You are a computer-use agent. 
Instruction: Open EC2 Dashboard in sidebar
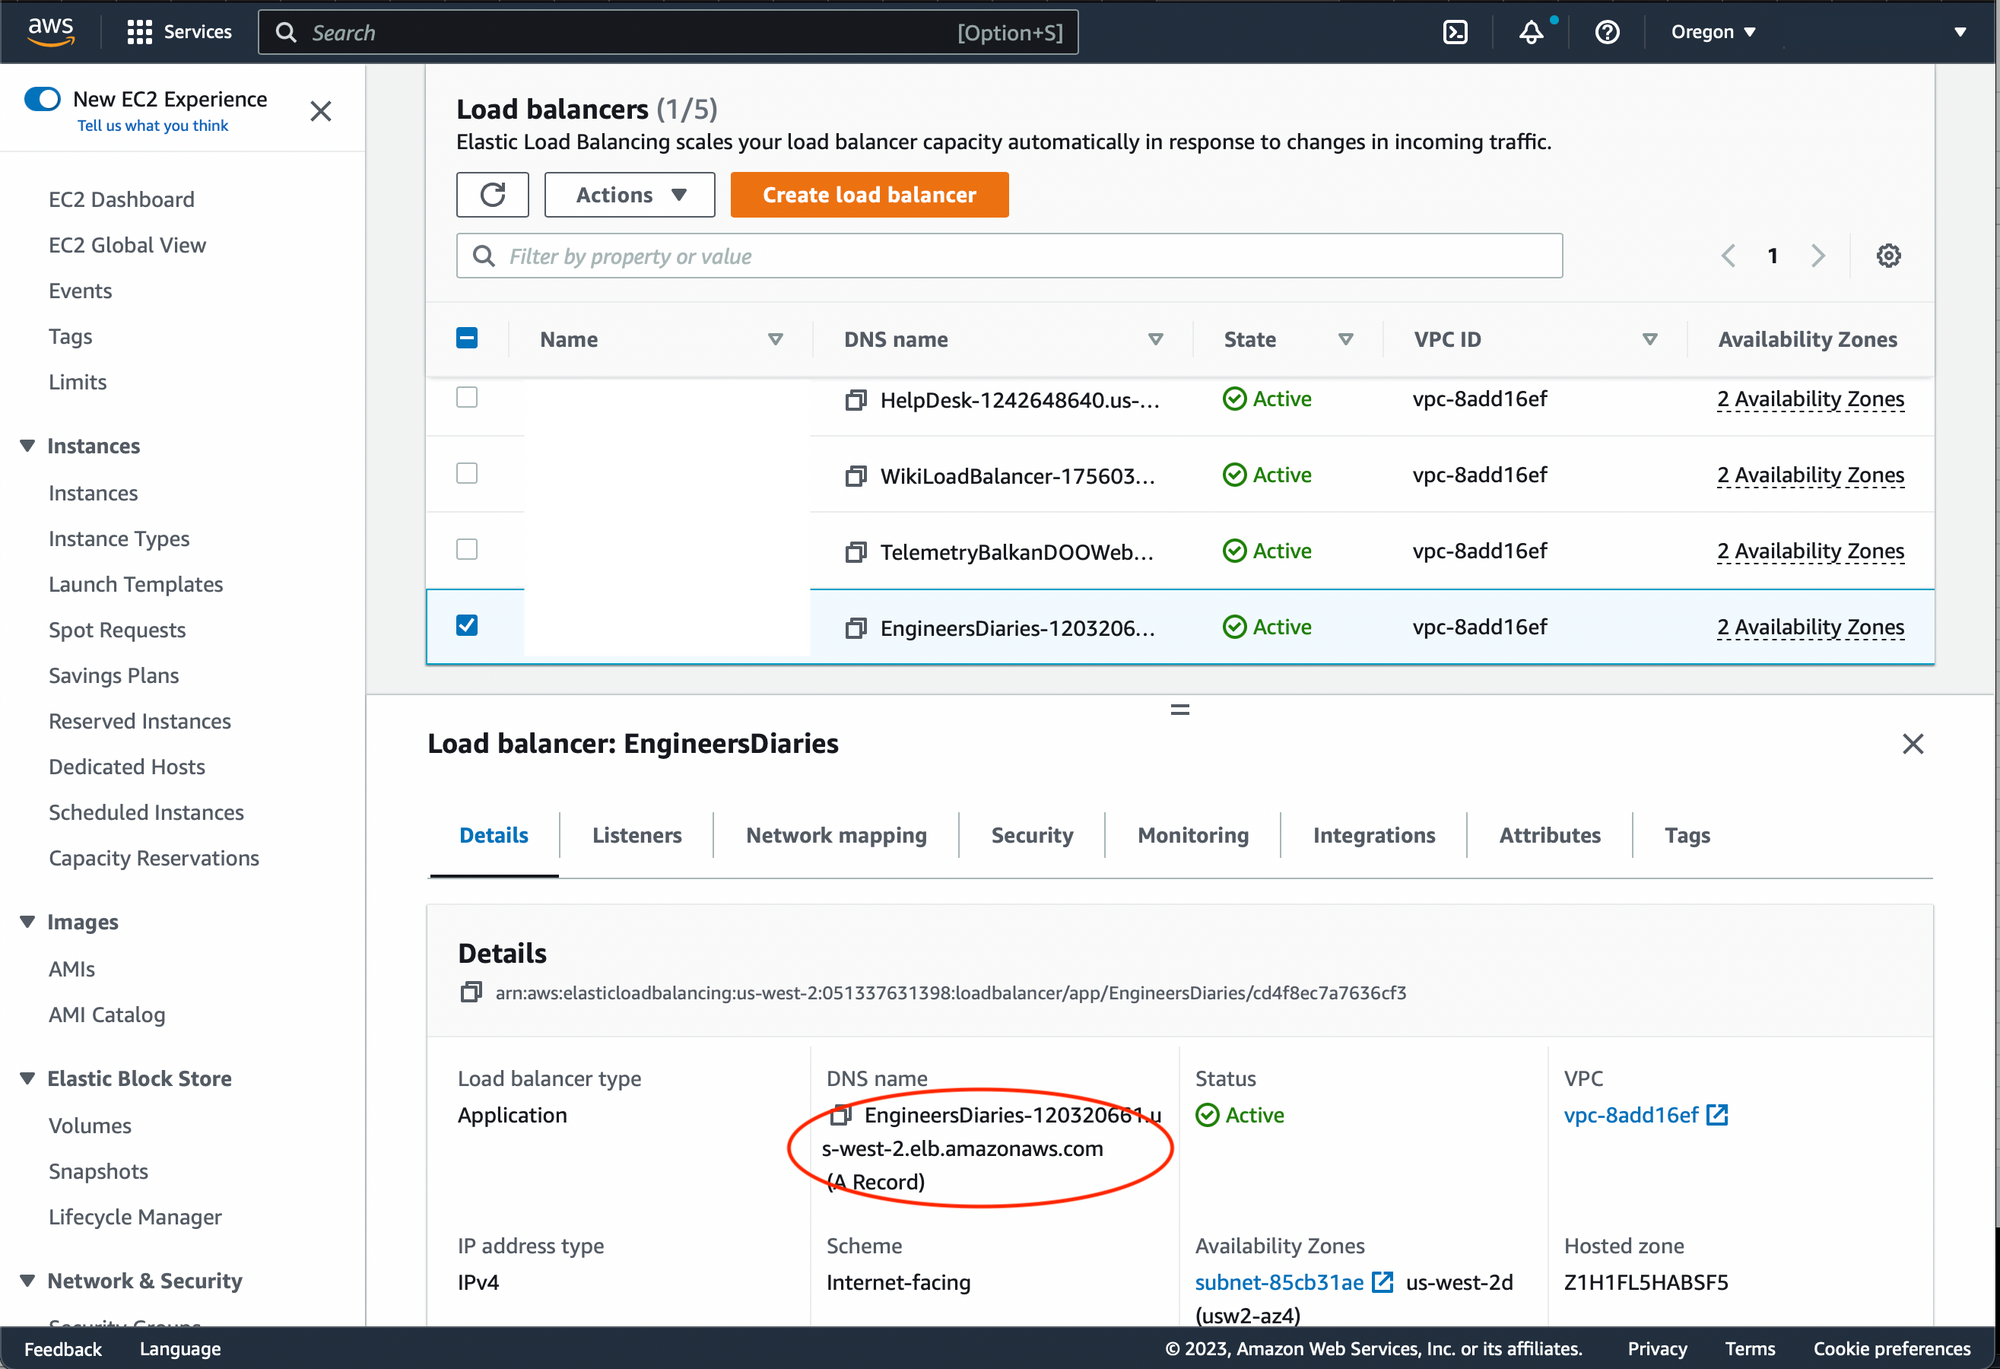[x=122, y=199]
